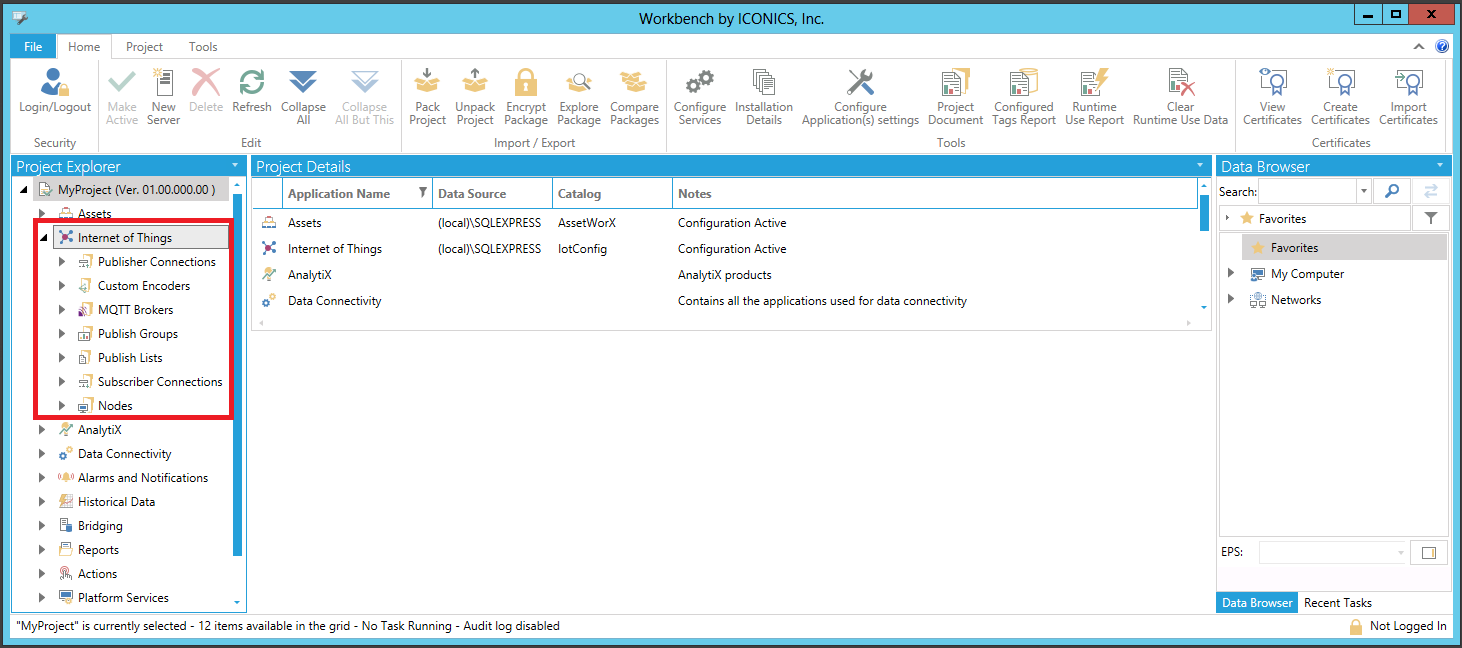Click Project Details horizontal scrollbar
Screen dimensions: 1462x648
tap(725, 323)
